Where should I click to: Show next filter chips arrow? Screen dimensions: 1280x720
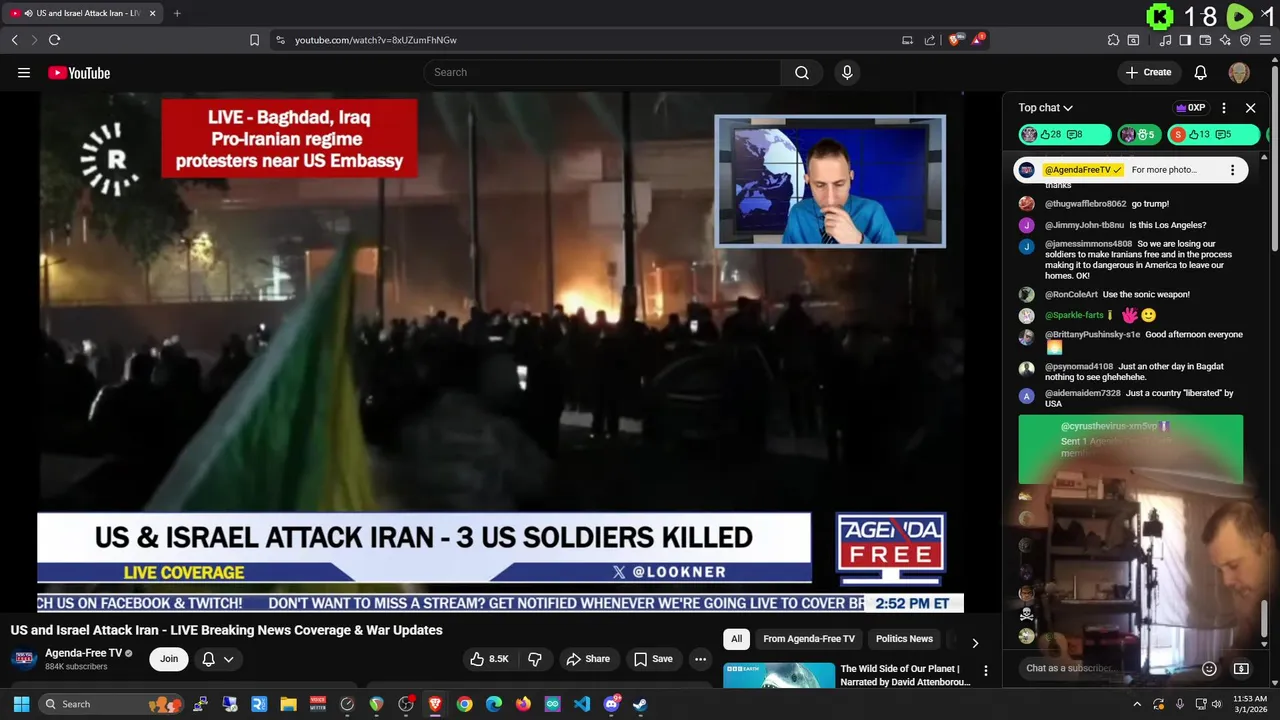click(x=975, y=642)
